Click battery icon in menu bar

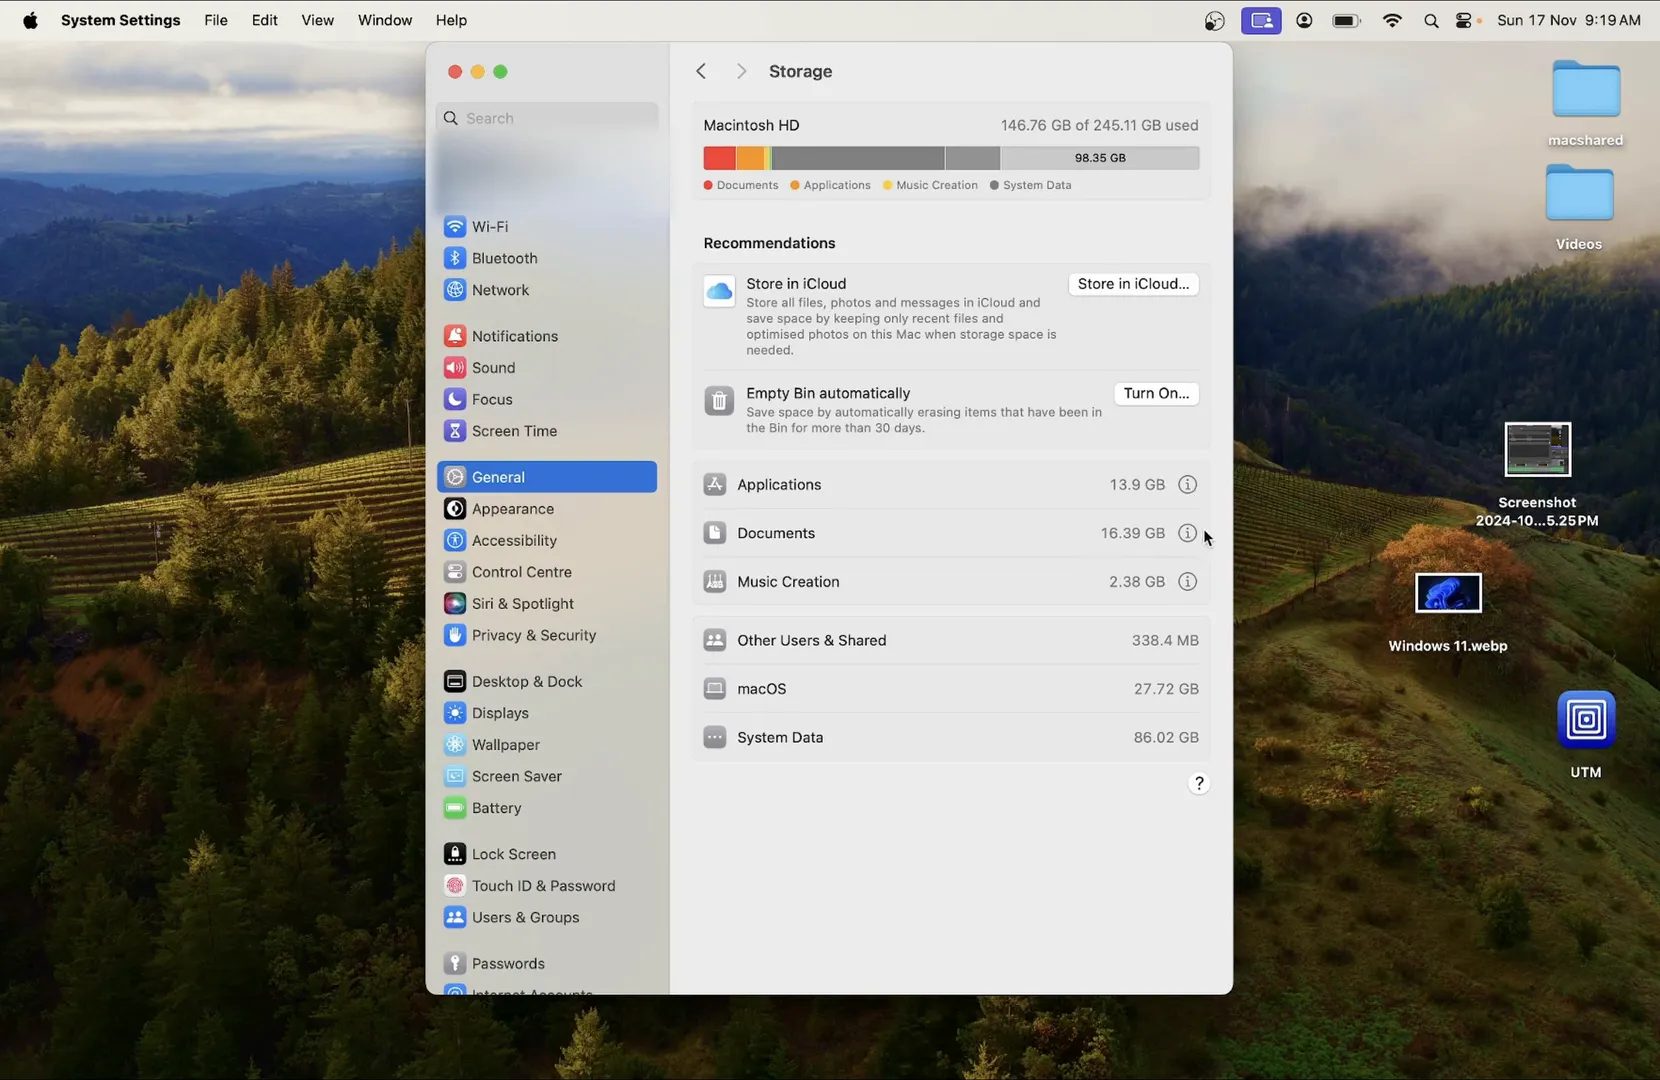point(1347,20)
